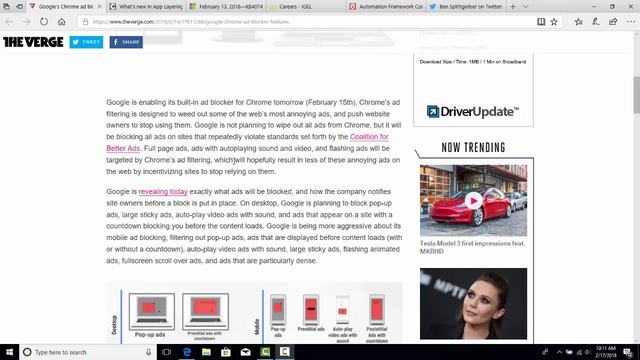640x360 pixels.
Task: Click the browser Forward arrow
Action: [x=27, y=22]
